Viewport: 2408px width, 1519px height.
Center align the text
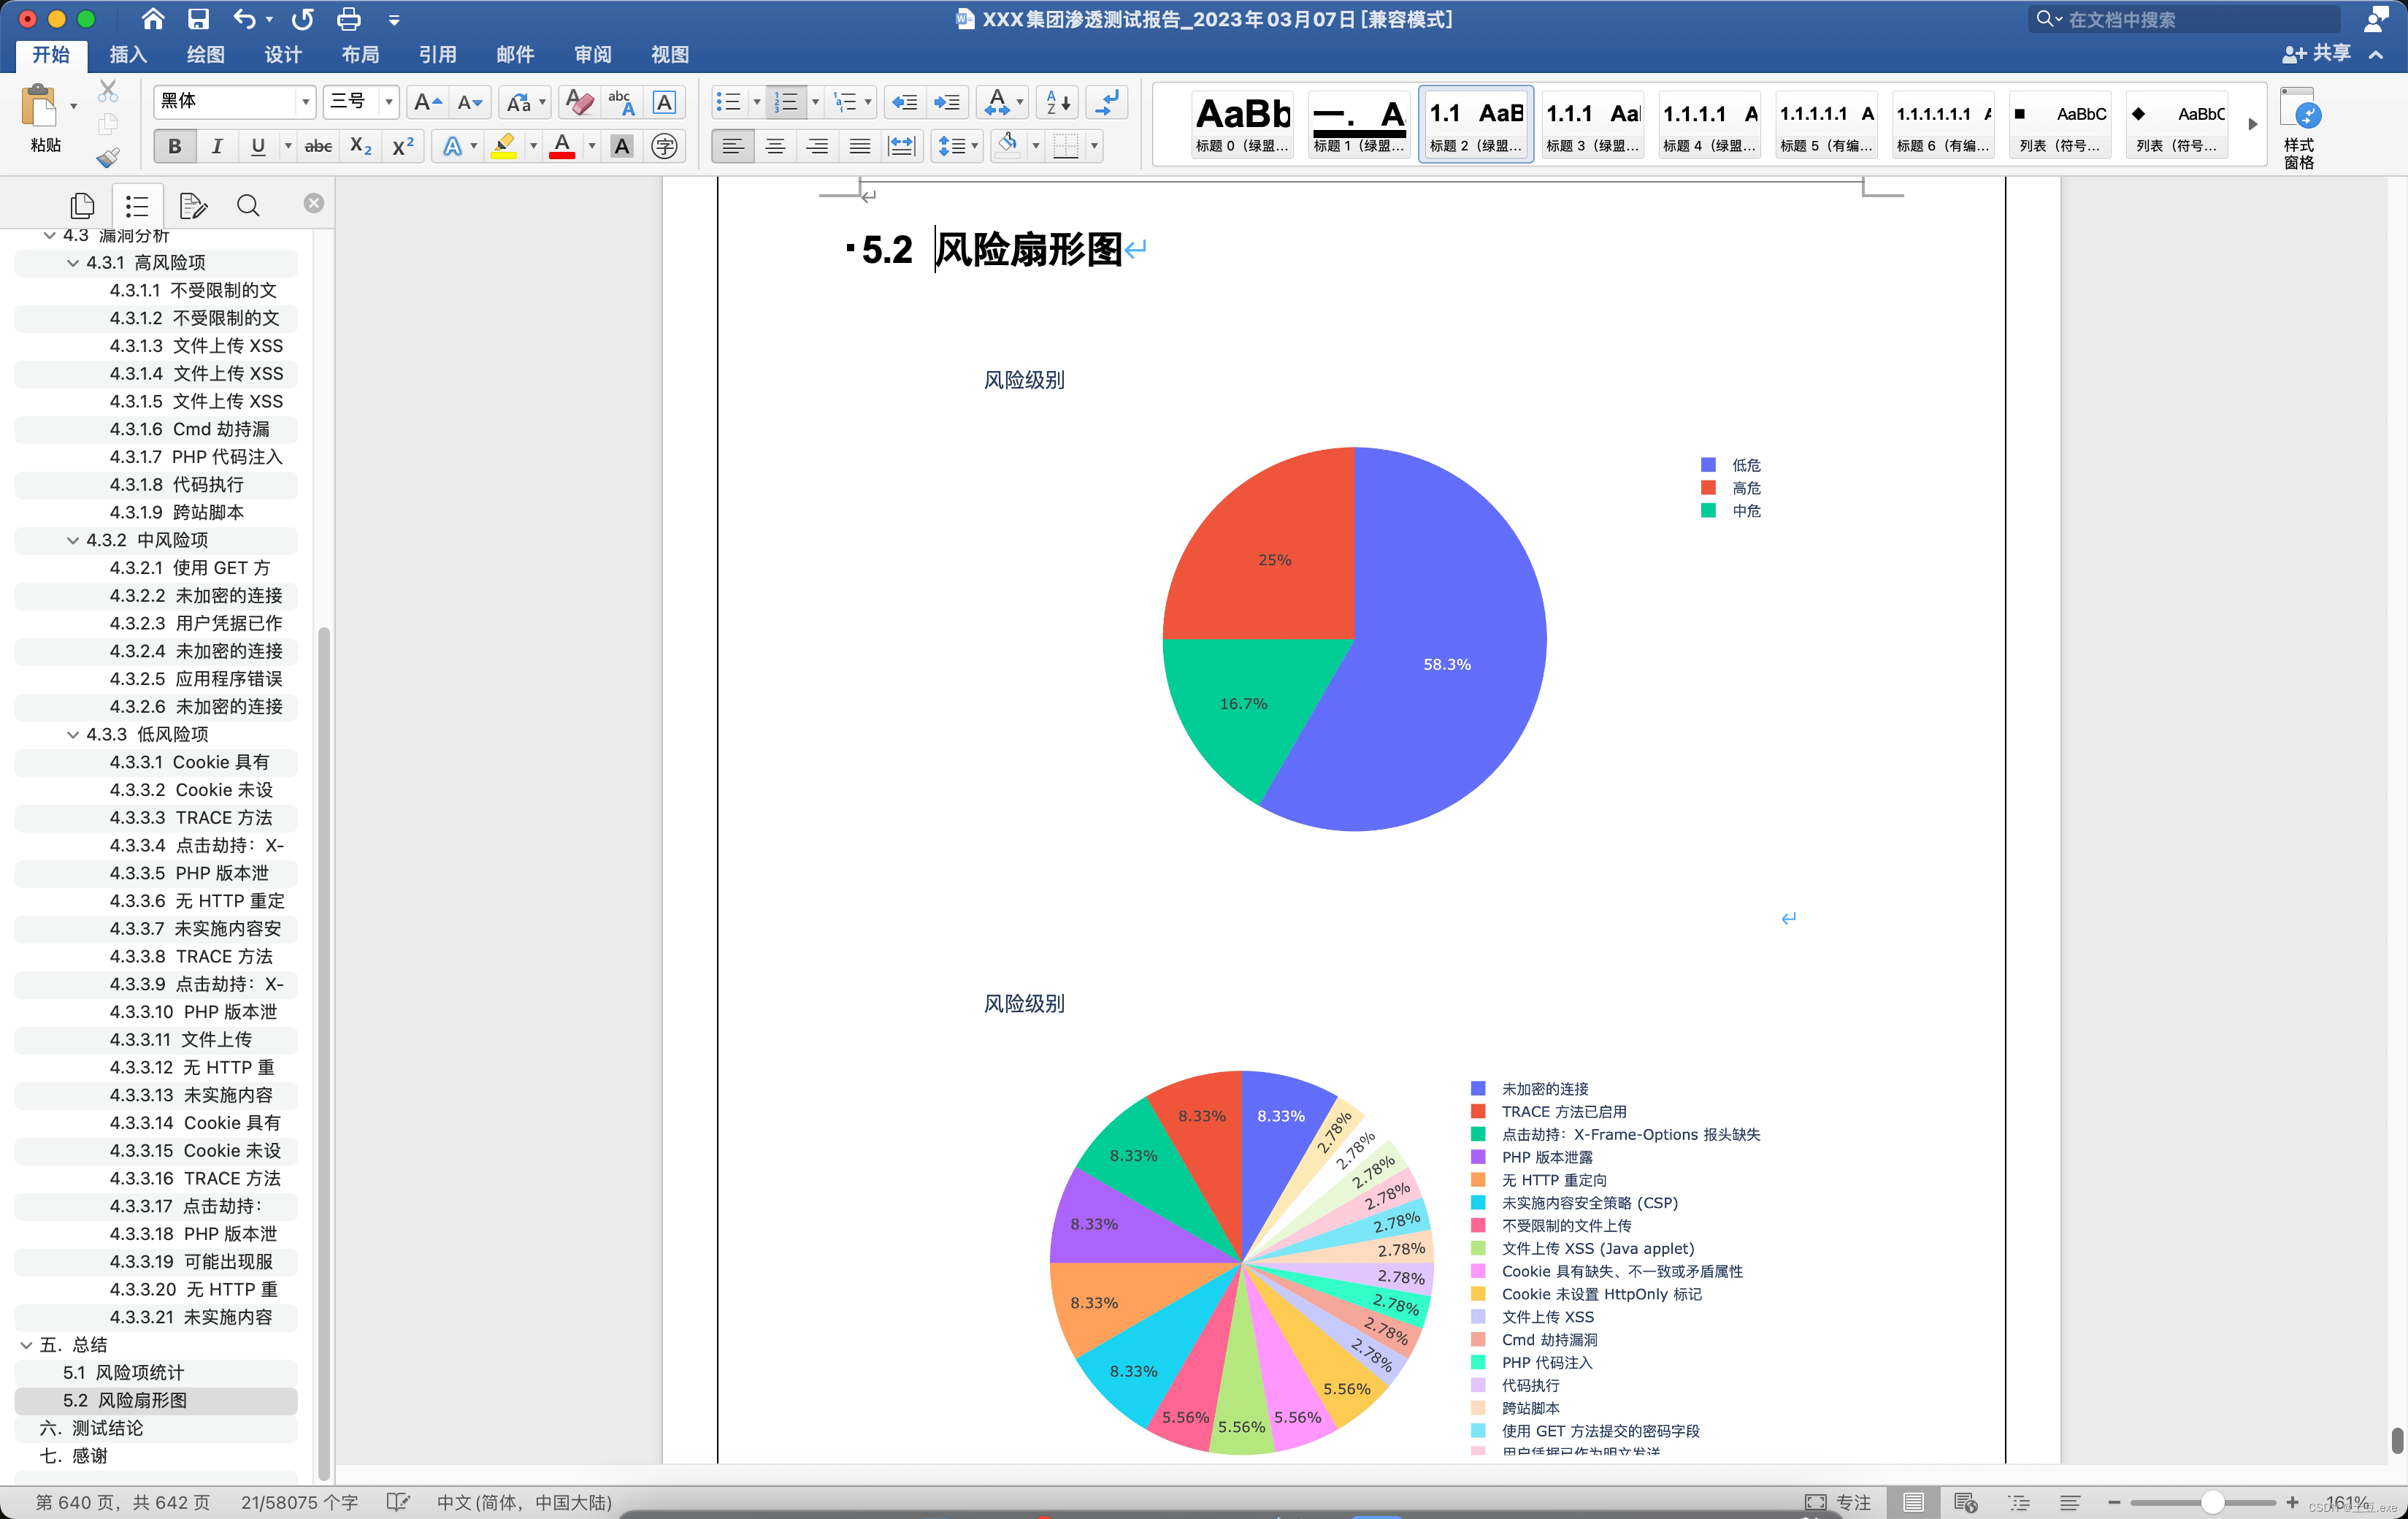point(775,147)
